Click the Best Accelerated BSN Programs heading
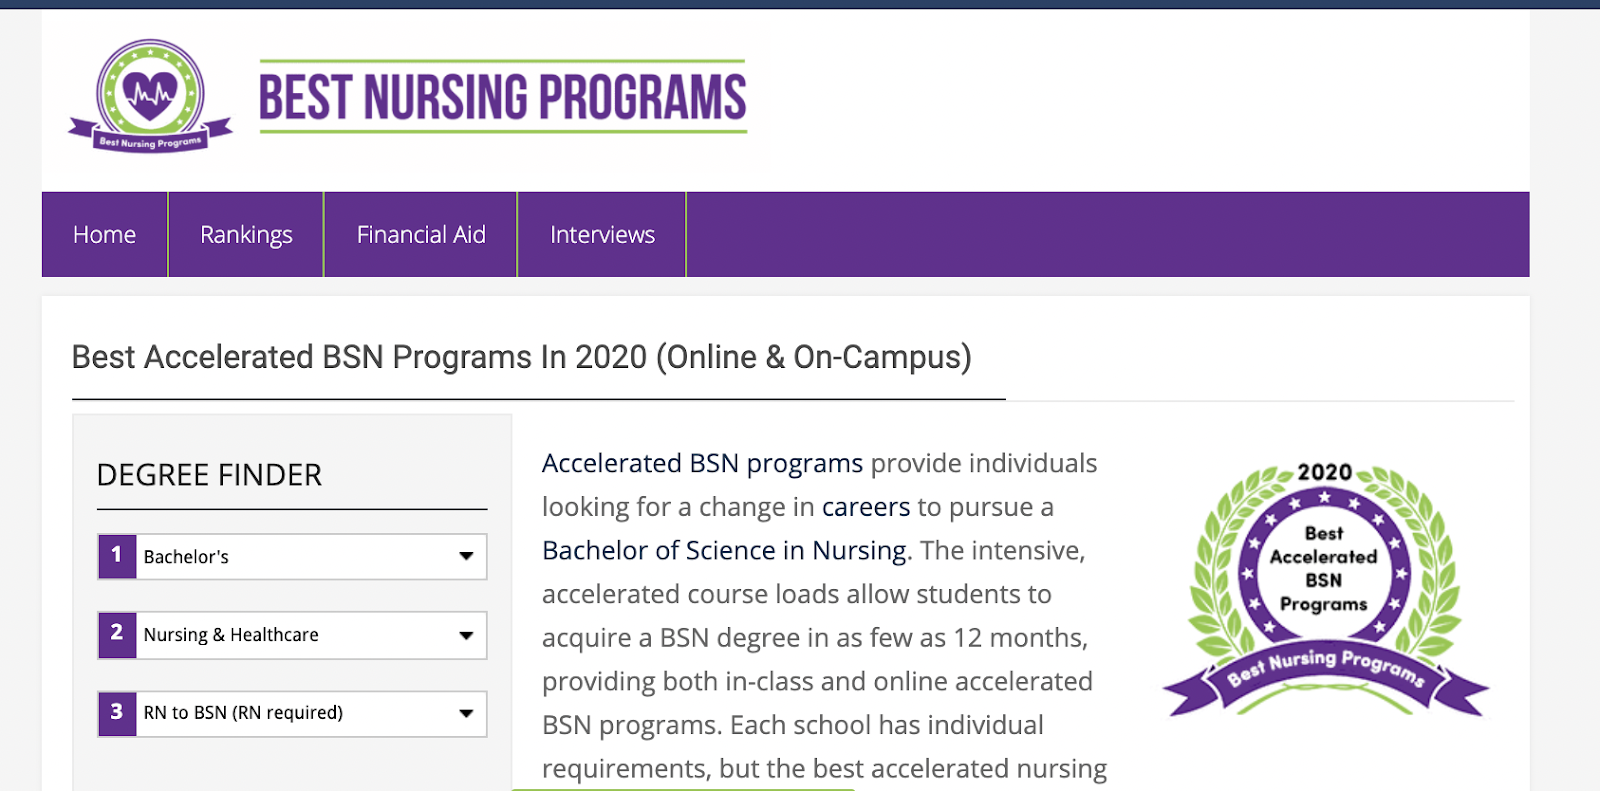The height and width of the screenshot is (791, 1600). (521, 358)
